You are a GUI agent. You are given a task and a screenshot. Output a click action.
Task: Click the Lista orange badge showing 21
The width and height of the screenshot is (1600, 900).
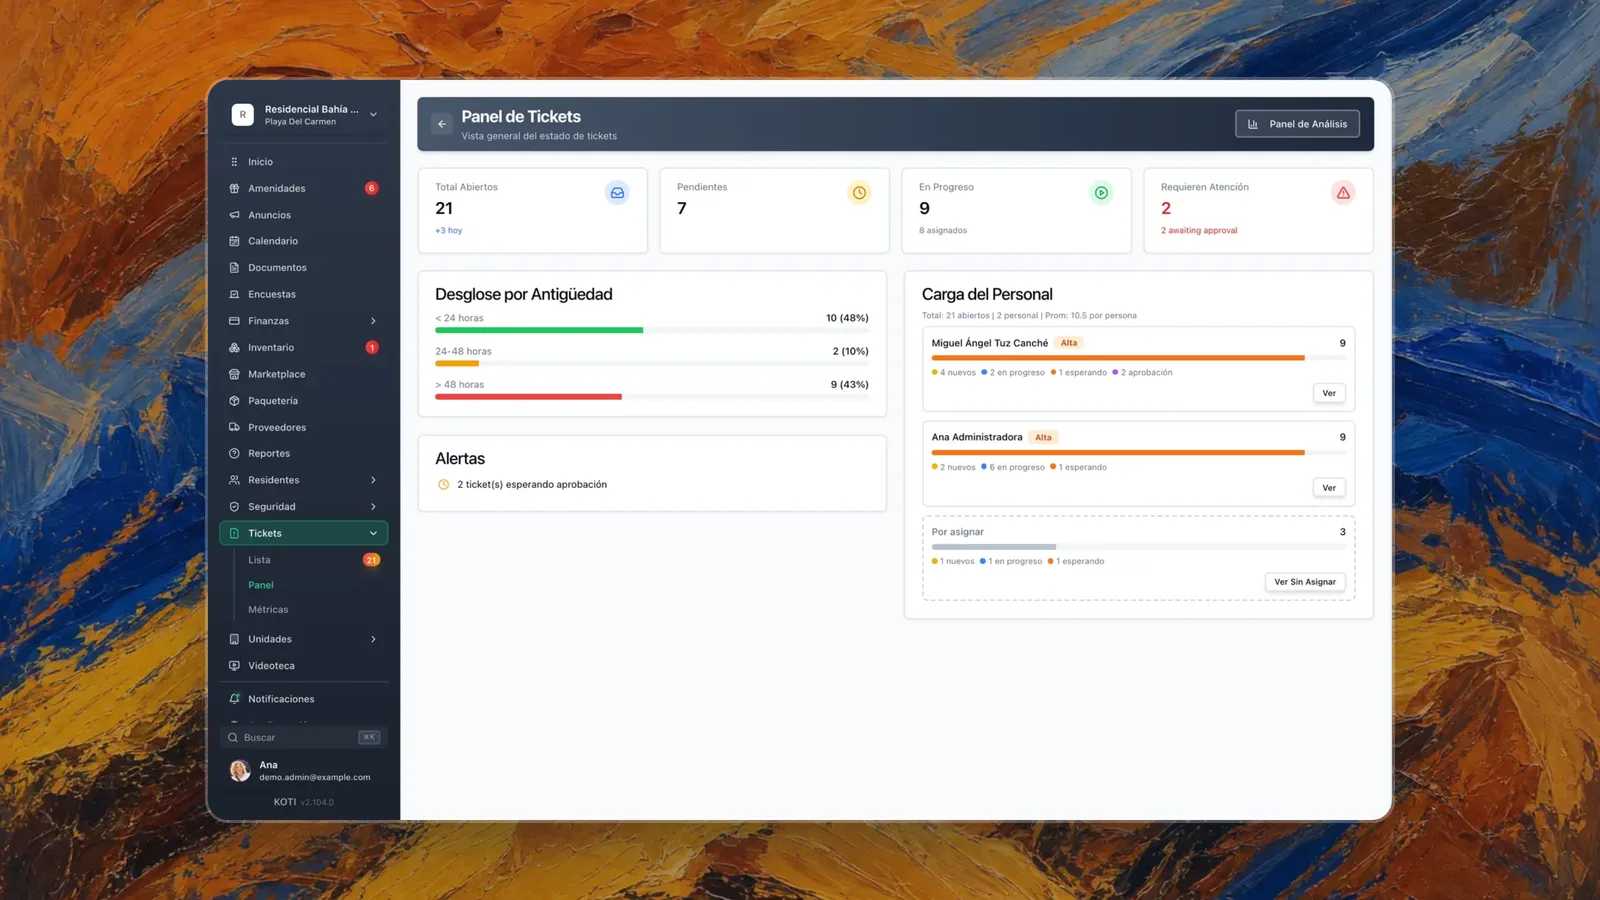click(x=371, y=560)
